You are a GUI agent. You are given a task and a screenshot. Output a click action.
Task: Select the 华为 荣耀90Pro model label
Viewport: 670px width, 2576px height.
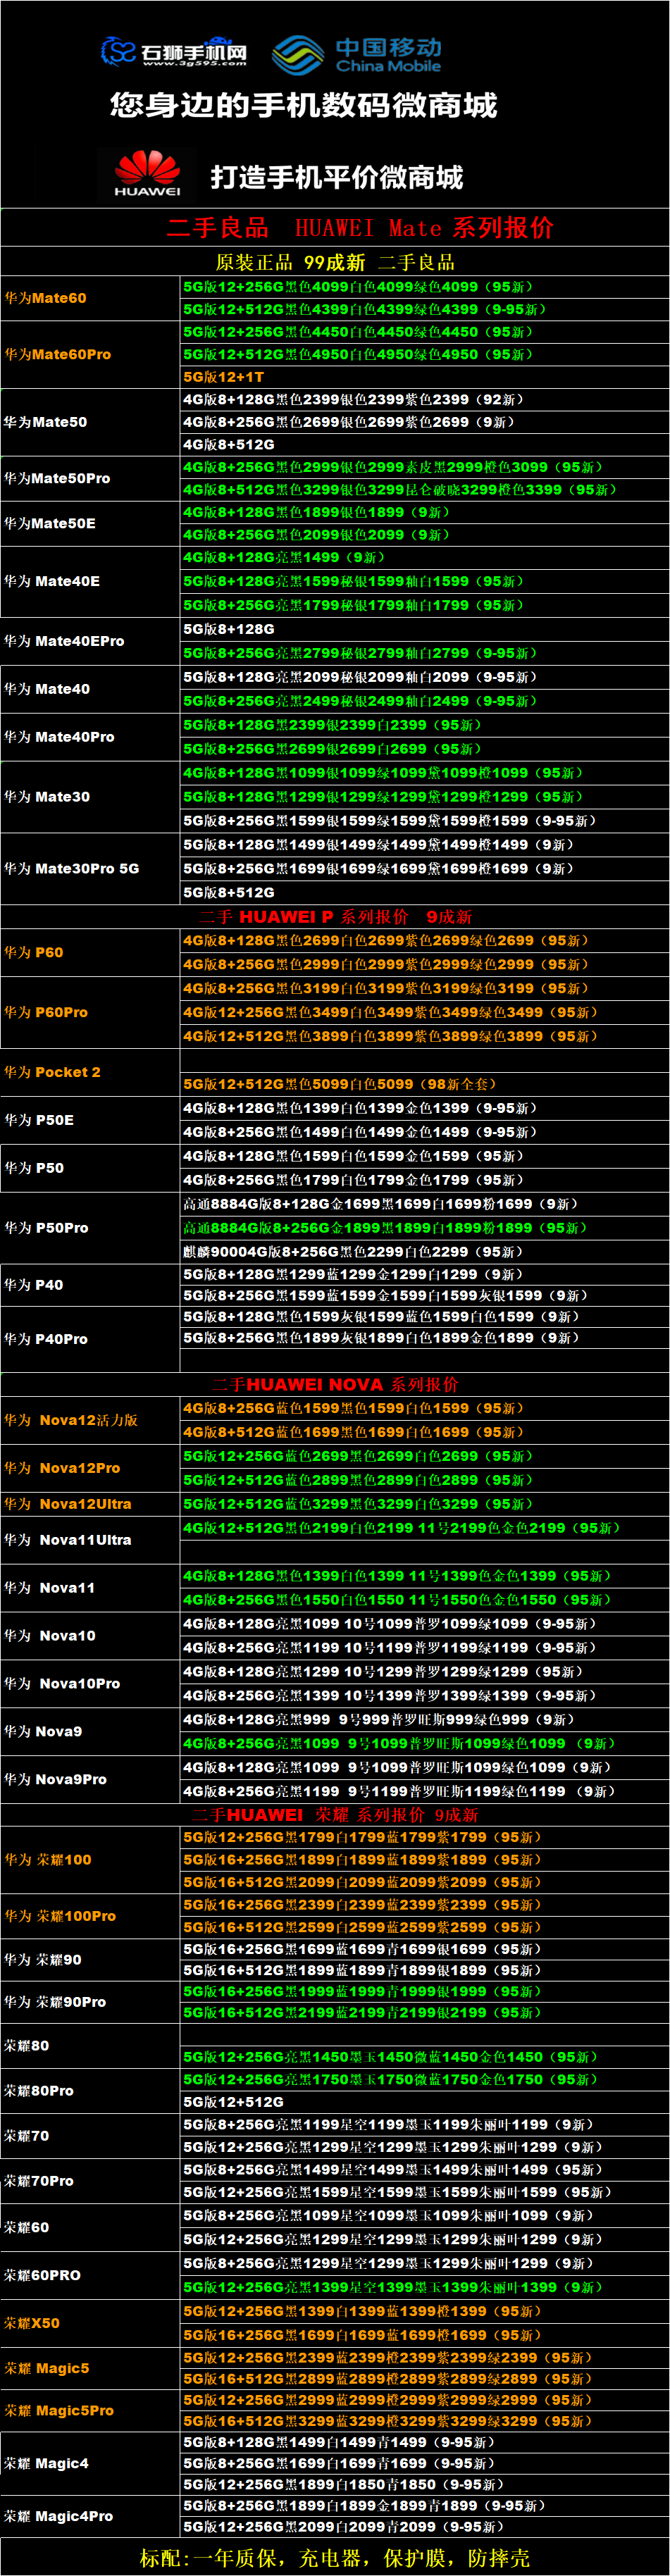click(x=55, y=2002)
